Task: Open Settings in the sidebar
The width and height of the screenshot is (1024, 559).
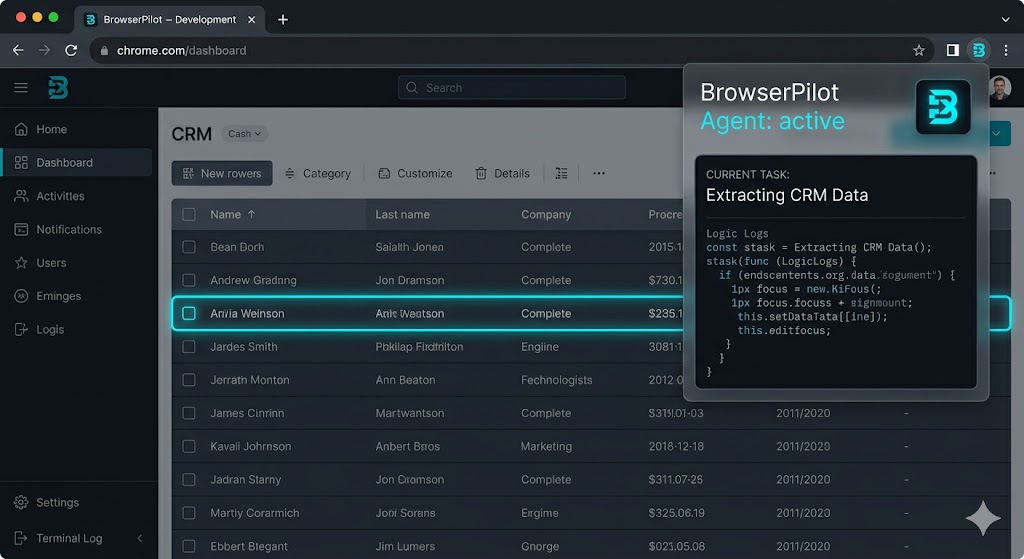Action: 77,502
